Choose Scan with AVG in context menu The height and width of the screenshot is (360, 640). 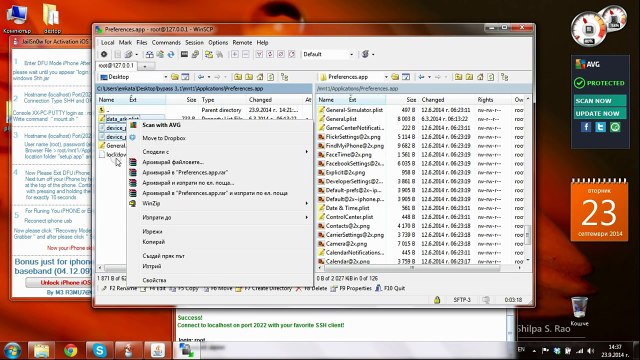219,125
